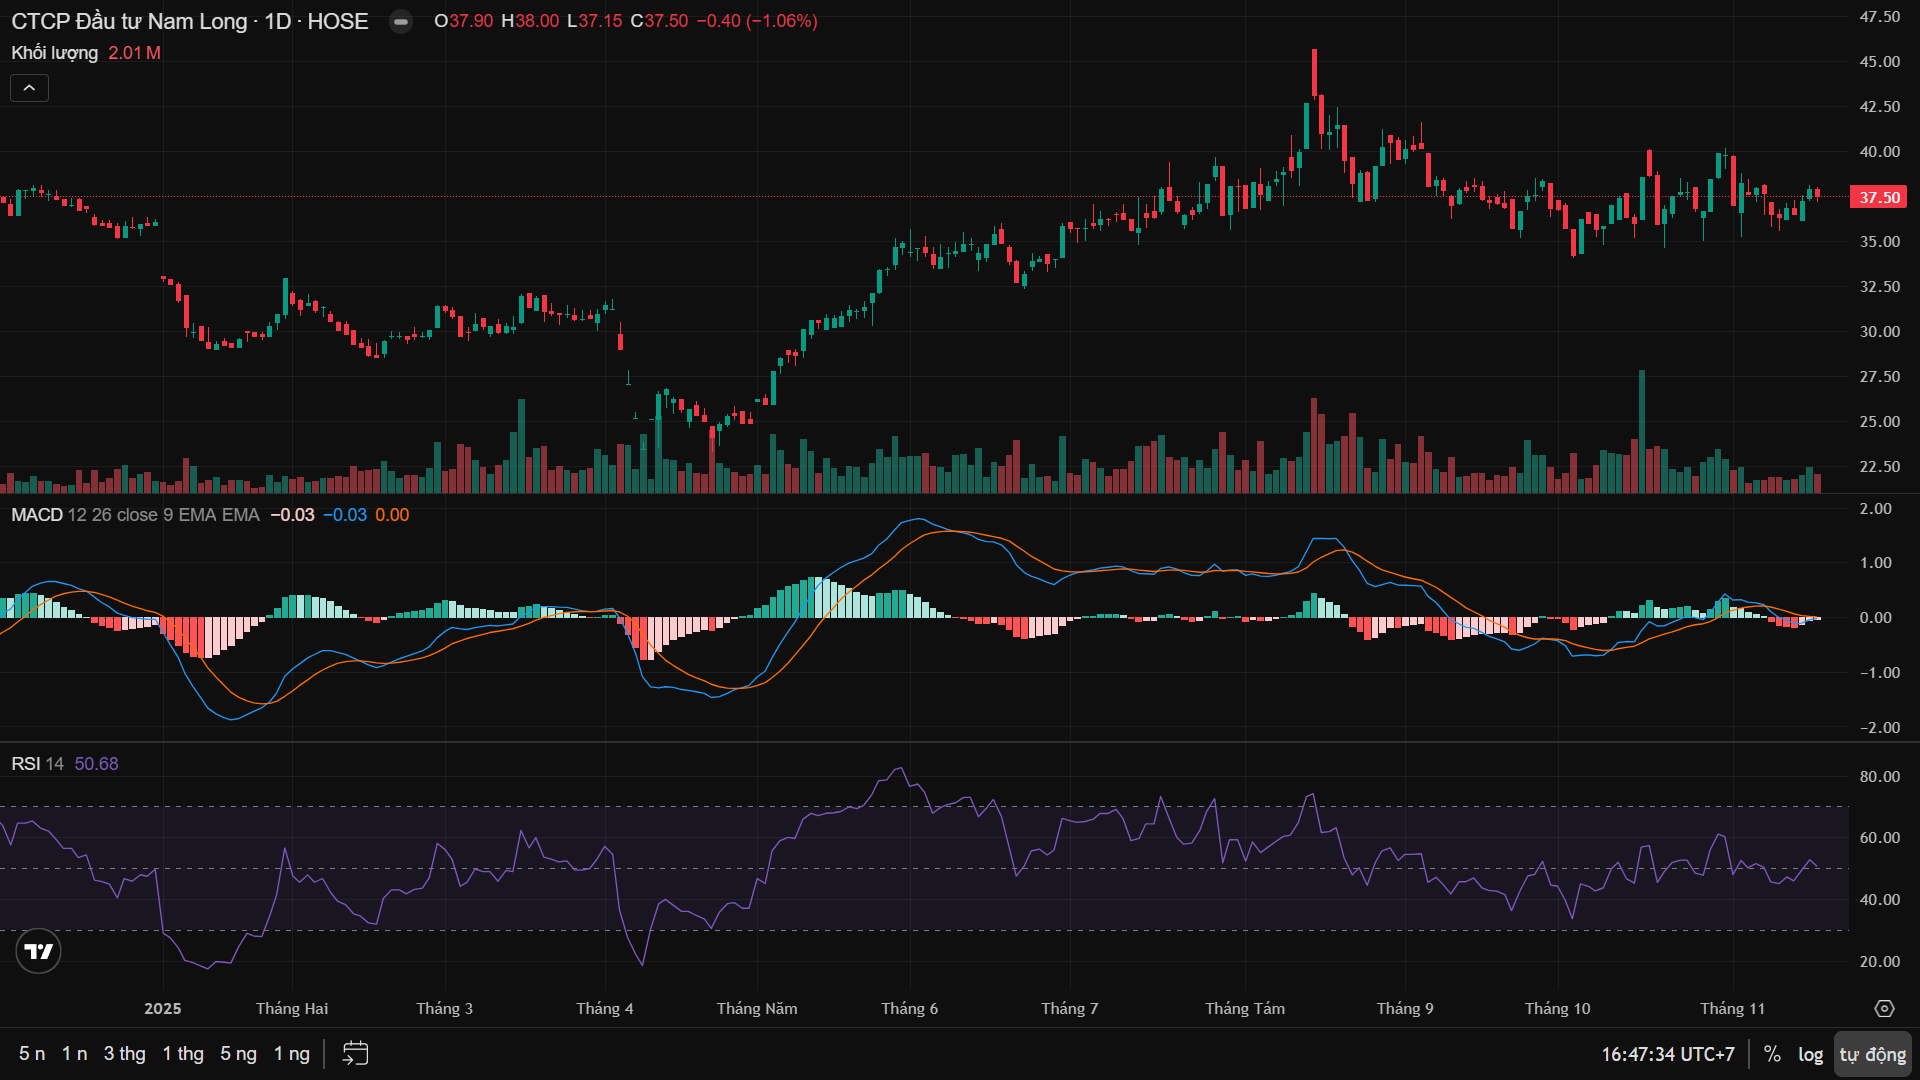Image resolution: width=1920 pixels, height=1080 pixels.
Task: Choose the 1 ng range
Action: click(292, 1053)
